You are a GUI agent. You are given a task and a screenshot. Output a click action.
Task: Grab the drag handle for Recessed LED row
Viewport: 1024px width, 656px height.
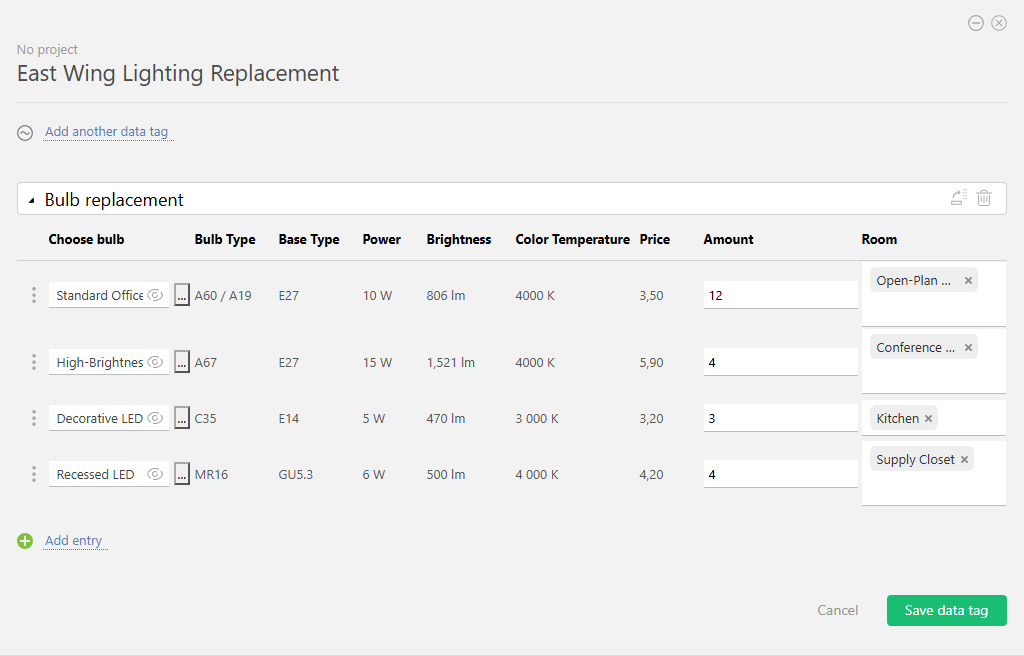pos(34,474)
